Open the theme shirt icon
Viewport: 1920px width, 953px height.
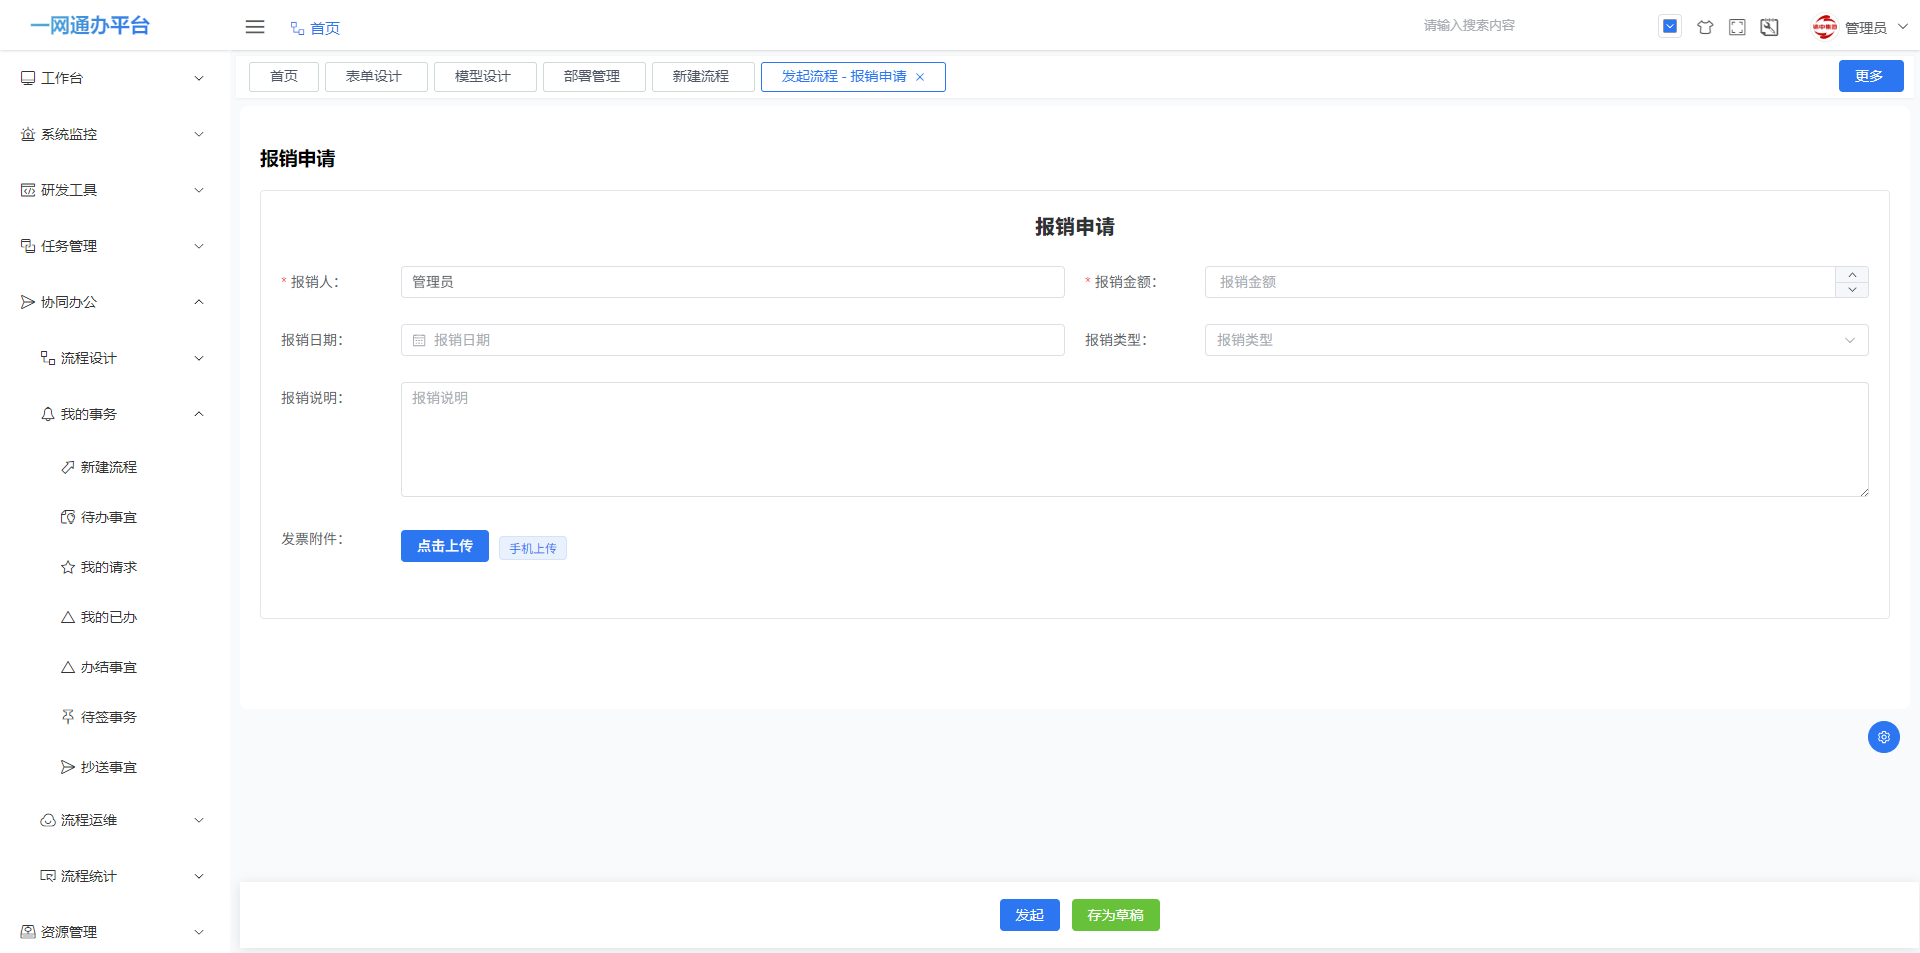pyautogui.click(x=1705, y=27)
